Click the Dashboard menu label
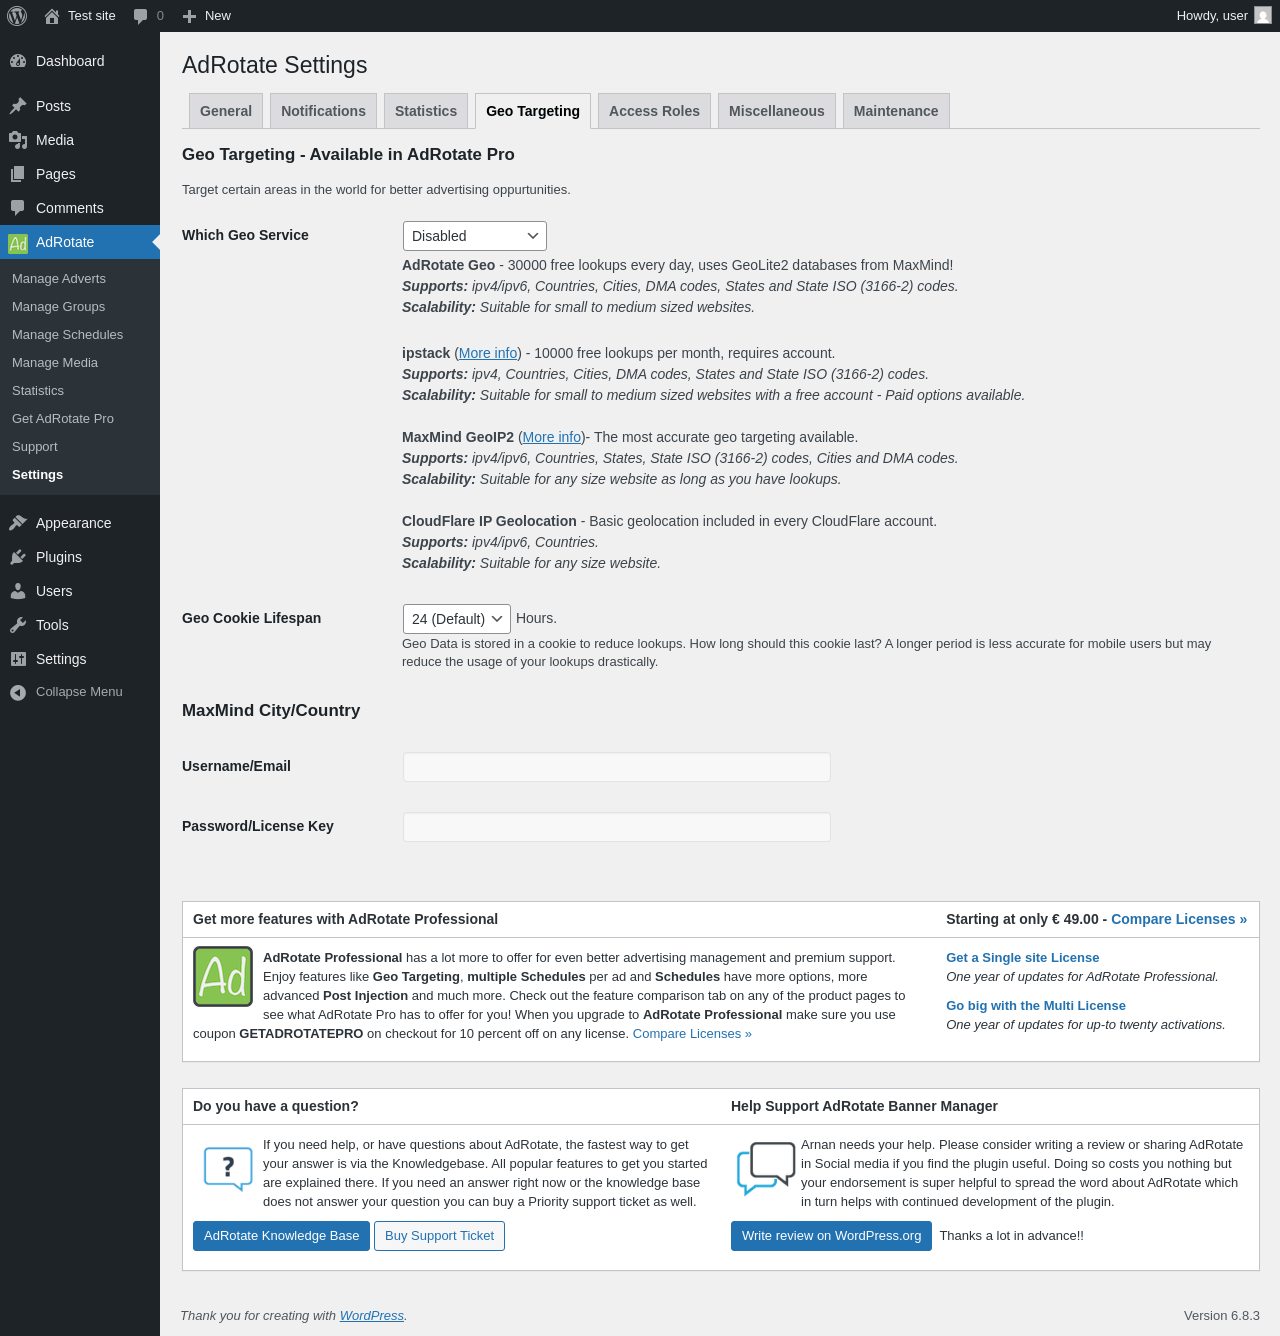1280x1336 pixels. point(70,61)
